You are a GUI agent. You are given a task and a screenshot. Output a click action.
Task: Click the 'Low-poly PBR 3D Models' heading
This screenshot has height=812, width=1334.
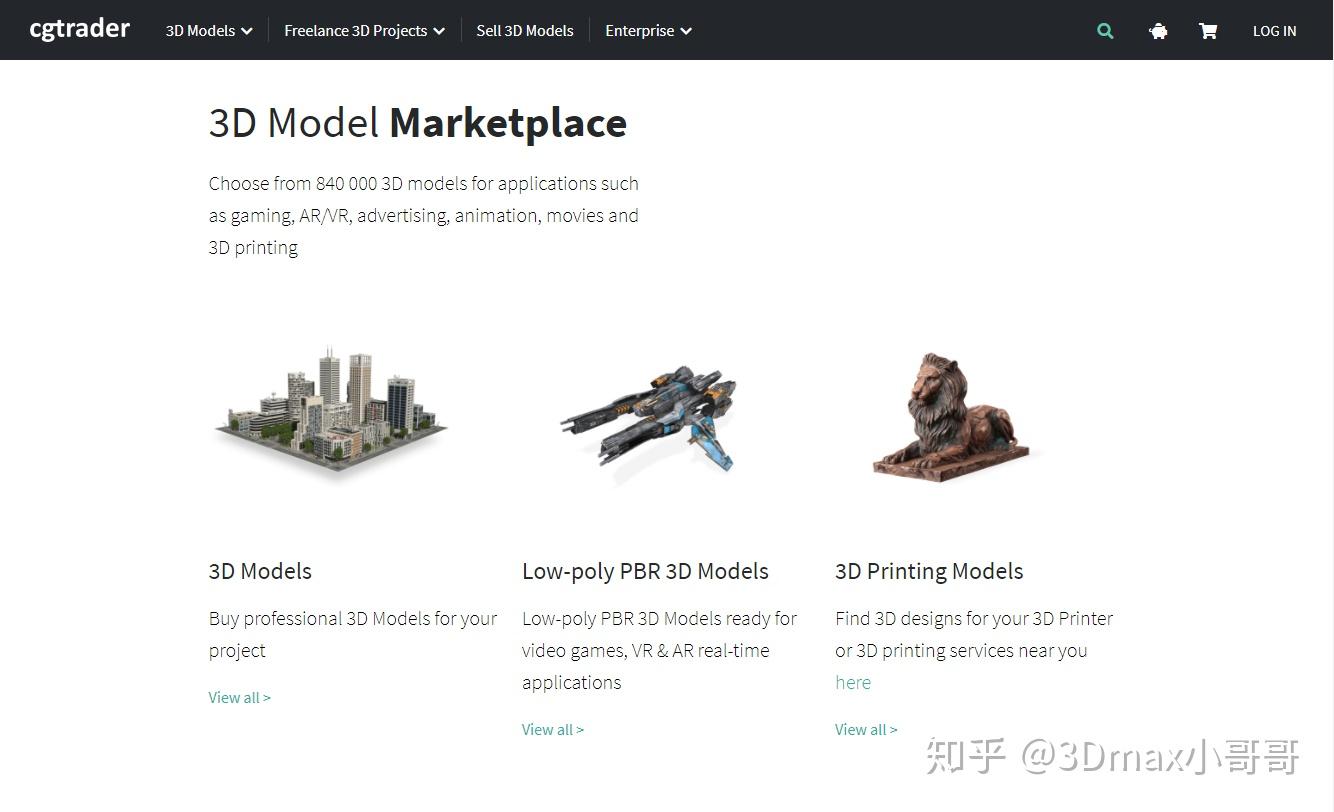coord(645,571)
